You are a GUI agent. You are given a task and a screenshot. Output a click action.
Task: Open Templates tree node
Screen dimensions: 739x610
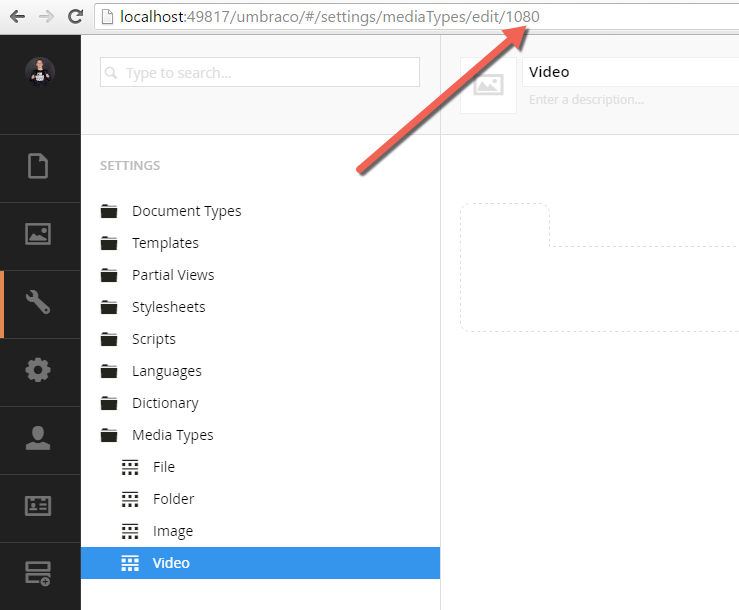(x=165, y=243)
